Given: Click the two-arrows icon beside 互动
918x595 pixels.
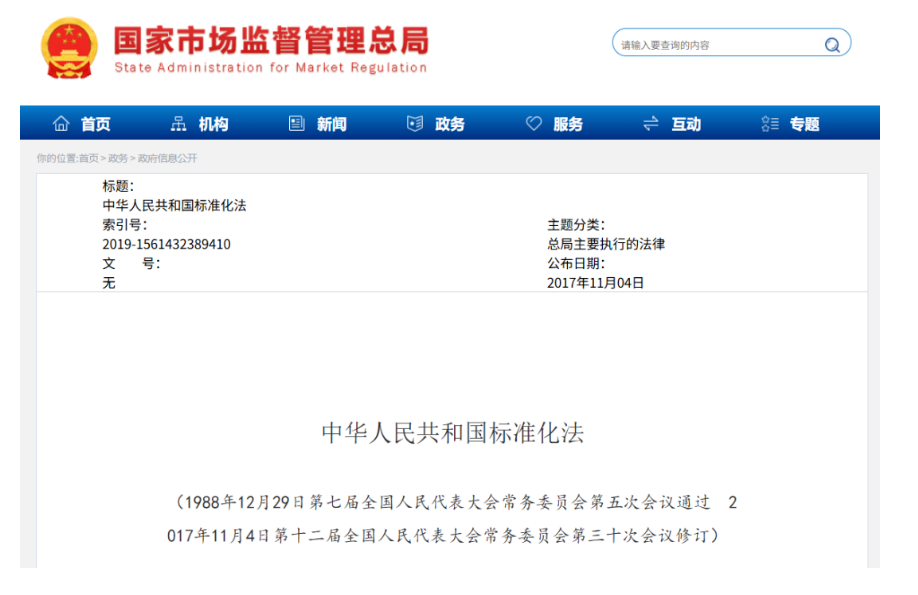Looking at the screenshot, I should click(651, 124).
